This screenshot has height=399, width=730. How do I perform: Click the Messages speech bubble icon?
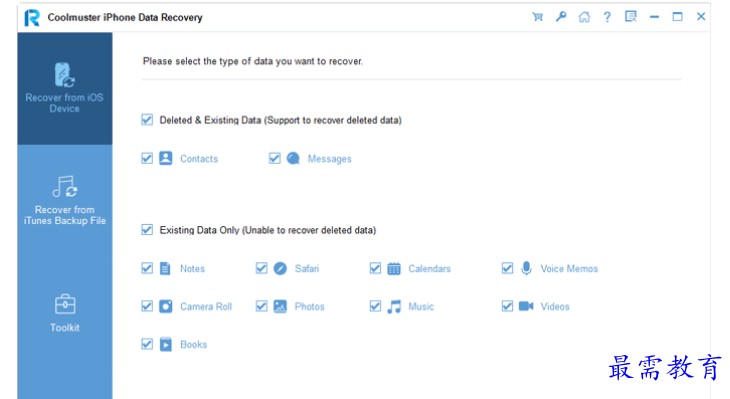(293, 158)
